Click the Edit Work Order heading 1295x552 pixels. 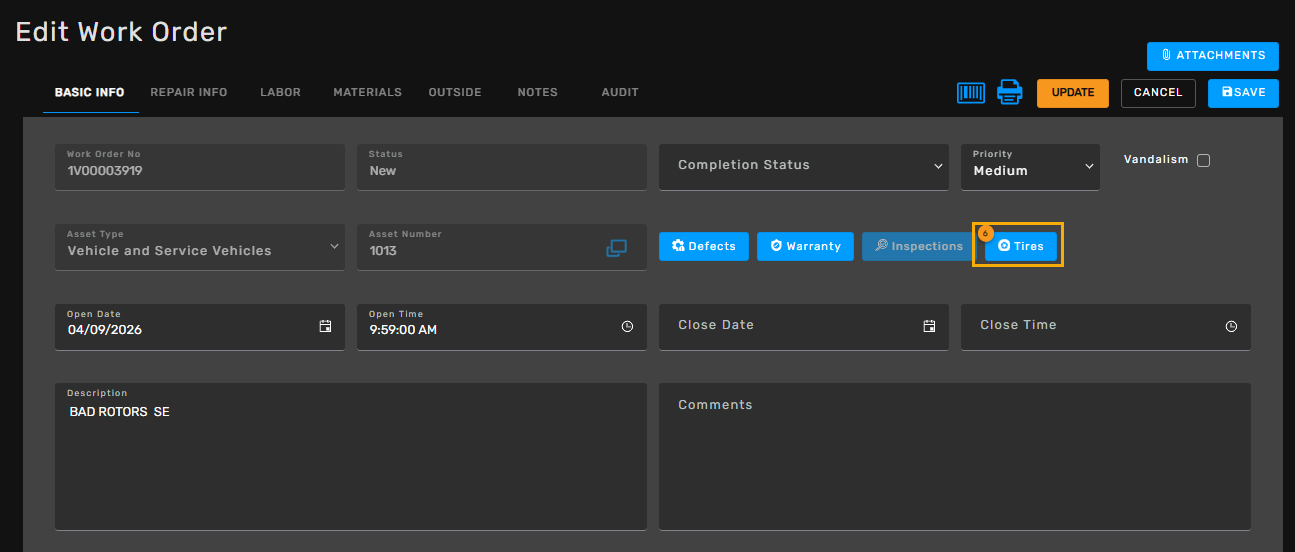121,32
